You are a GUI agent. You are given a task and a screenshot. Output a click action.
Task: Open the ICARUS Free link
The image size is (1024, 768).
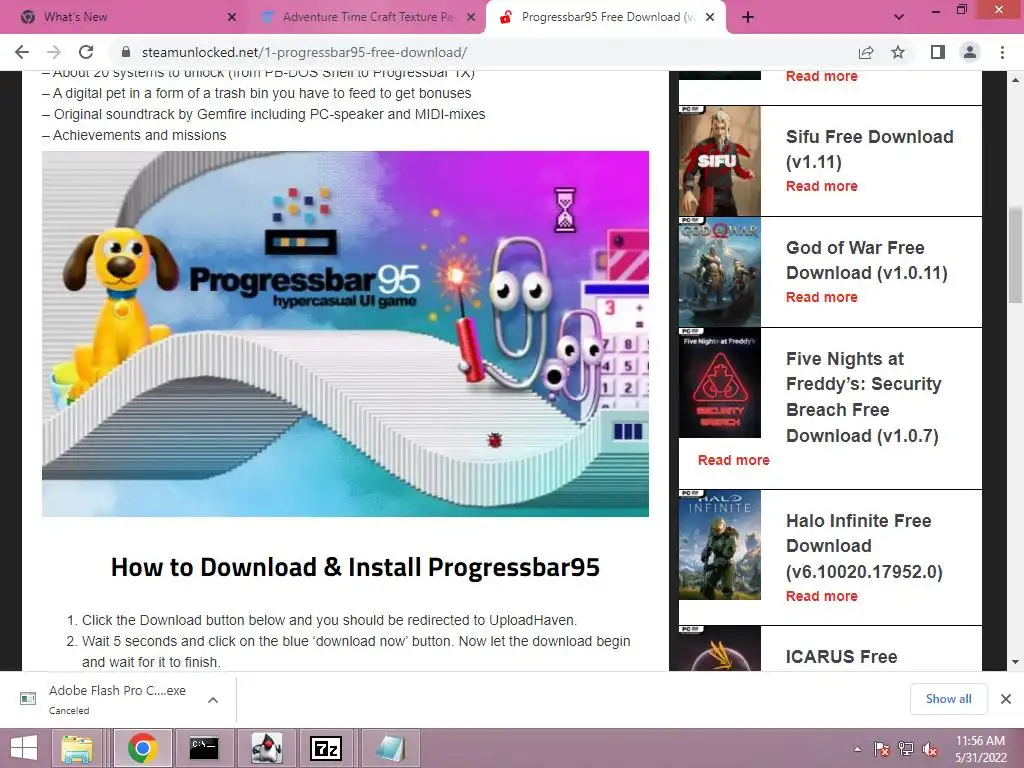click(841, 657)
